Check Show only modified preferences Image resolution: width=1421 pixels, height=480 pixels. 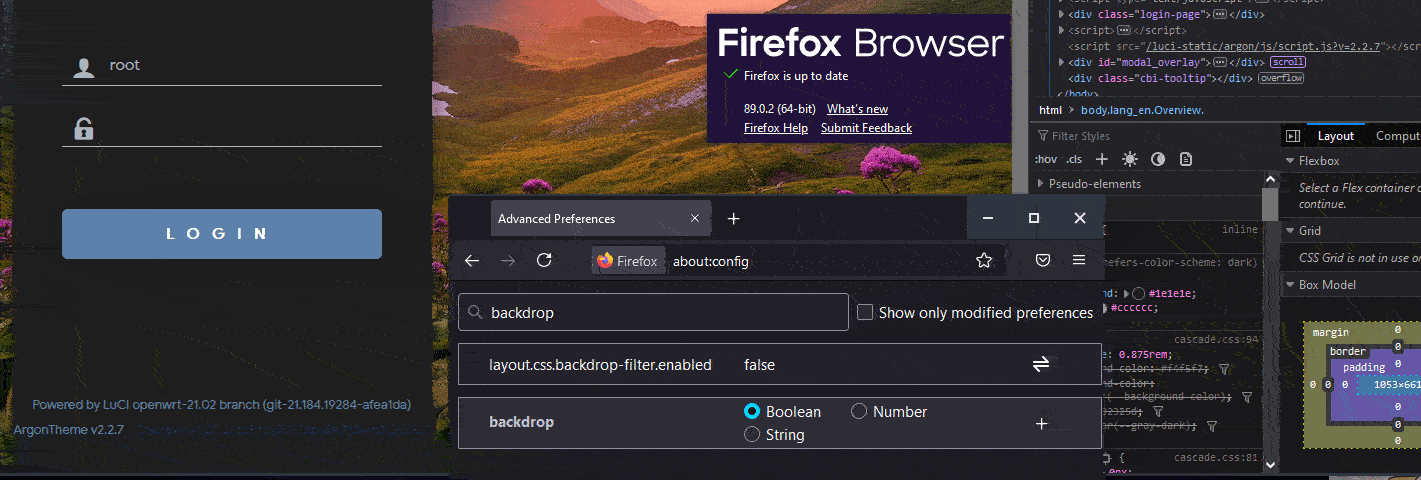(x=866, y=312)
